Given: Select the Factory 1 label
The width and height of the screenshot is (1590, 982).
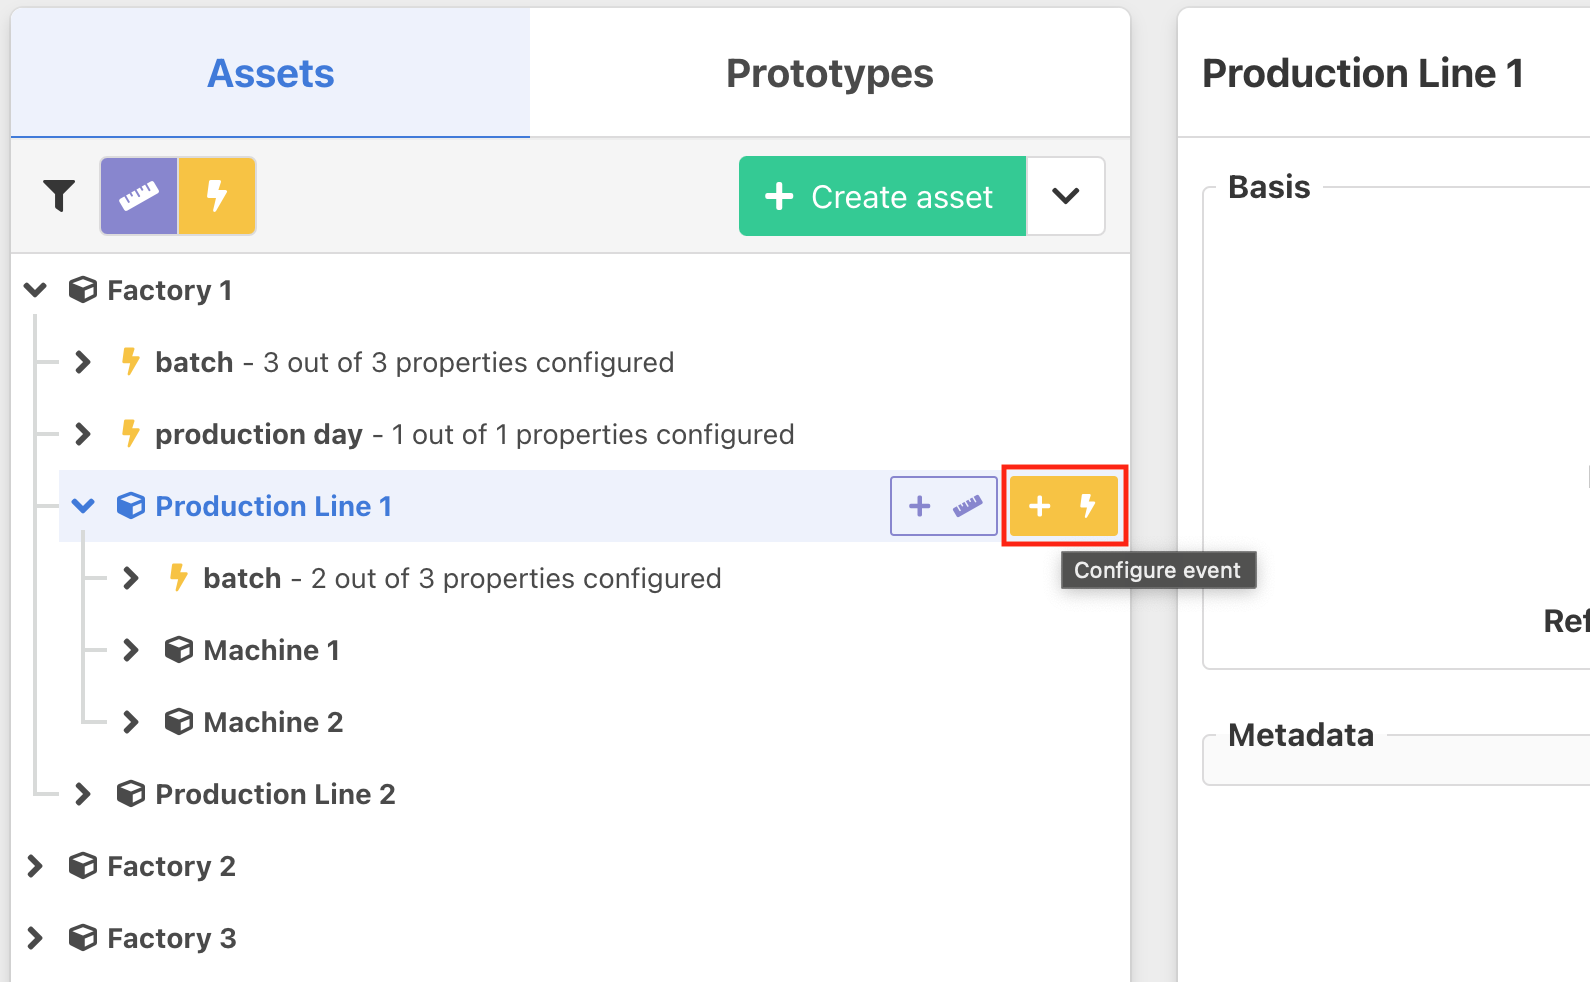Looking at the screenshot, I should click(170, 290).
